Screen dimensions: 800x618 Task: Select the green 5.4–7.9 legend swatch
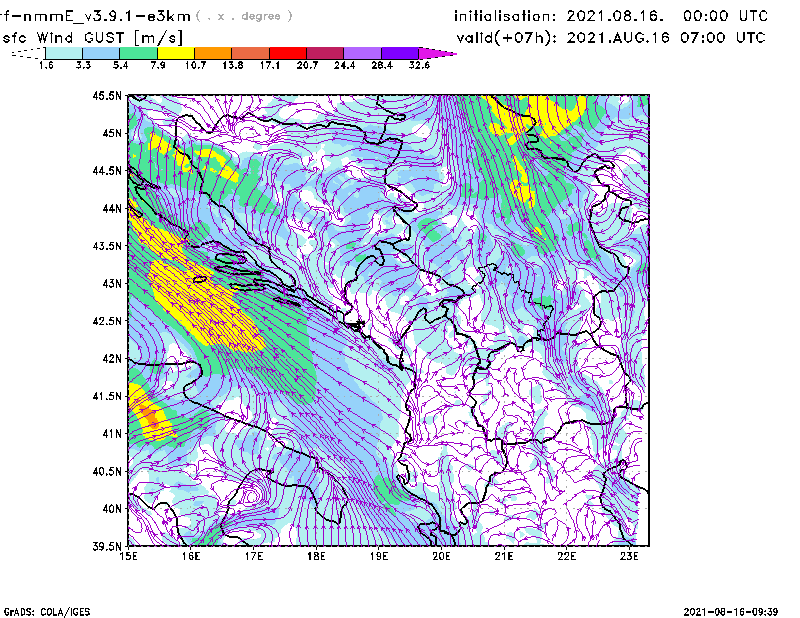click(x=138, y=53)
